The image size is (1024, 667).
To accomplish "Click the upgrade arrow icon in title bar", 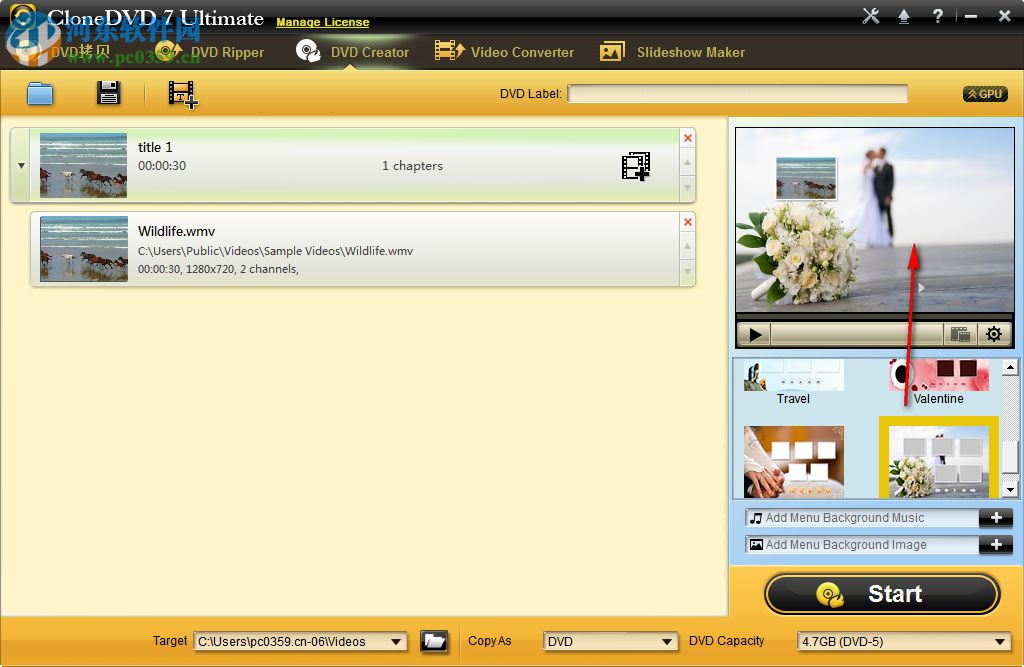I will click(904, 16).
